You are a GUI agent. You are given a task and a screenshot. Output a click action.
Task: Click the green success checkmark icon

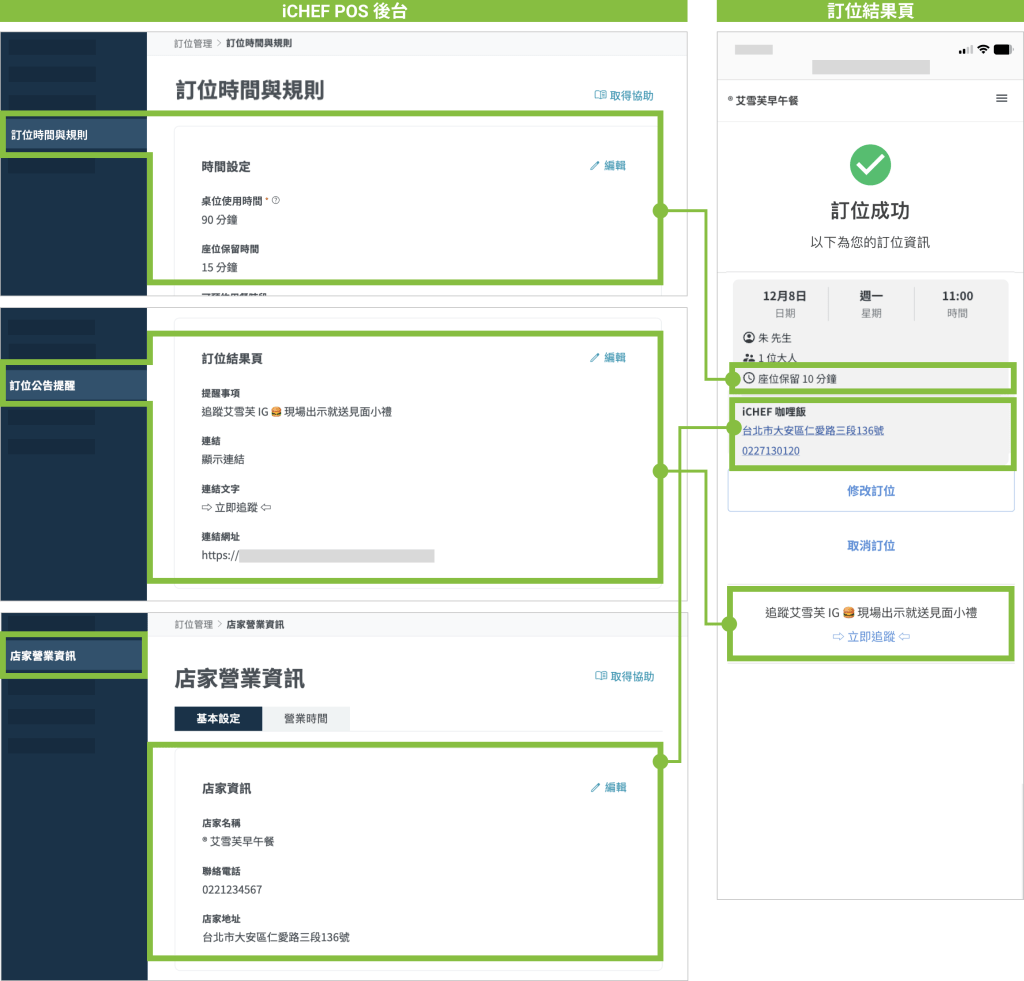pyautogui.click(x=870, y=165)
